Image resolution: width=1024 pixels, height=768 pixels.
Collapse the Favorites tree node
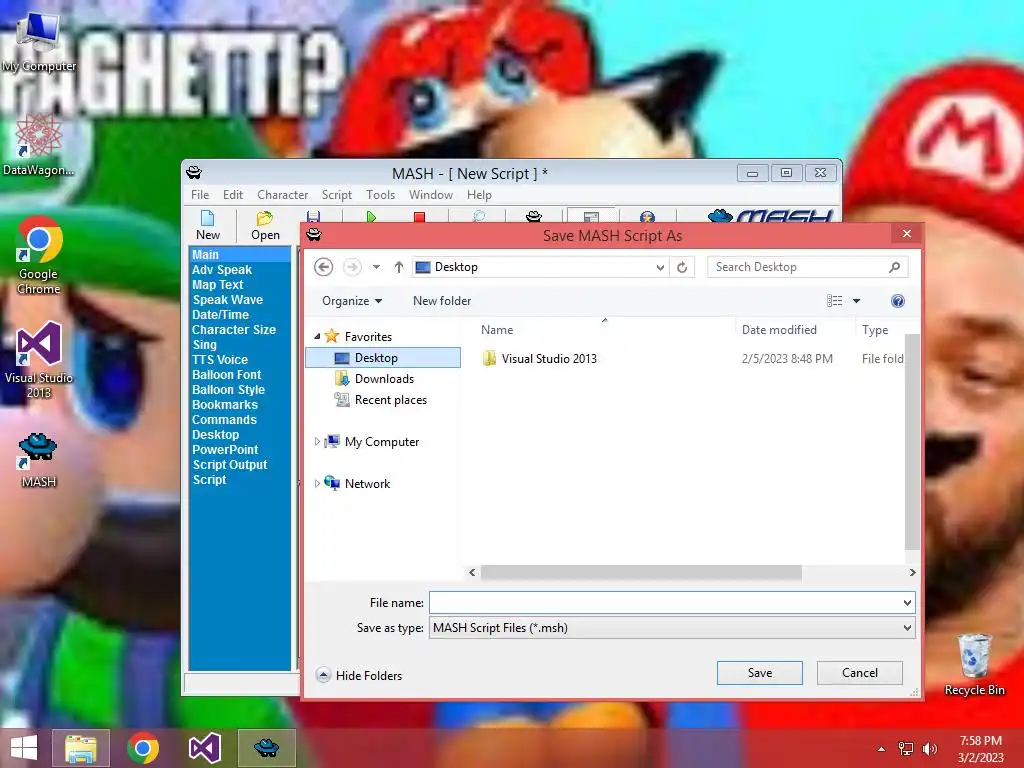point(317,336)
